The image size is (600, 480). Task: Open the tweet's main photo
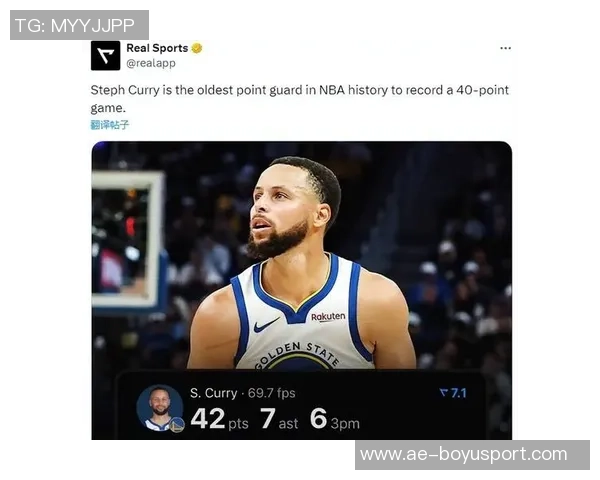click(x=302, y=291)
